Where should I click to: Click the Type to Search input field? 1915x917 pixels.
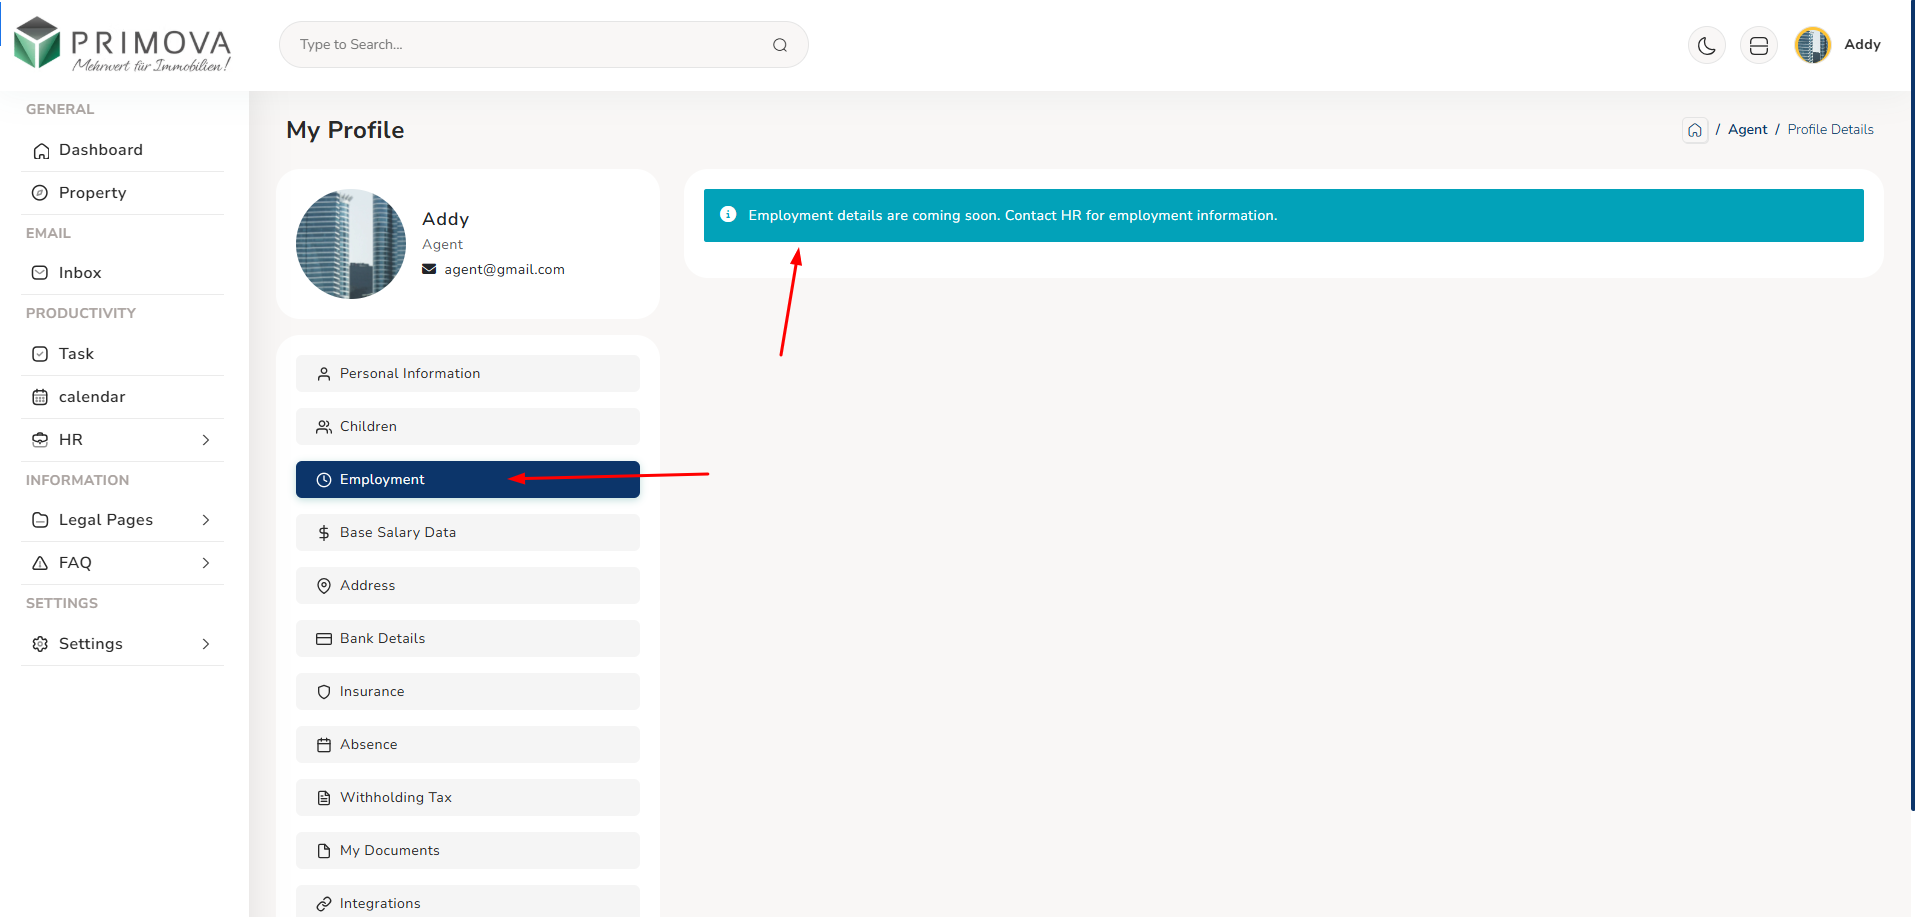530,45
